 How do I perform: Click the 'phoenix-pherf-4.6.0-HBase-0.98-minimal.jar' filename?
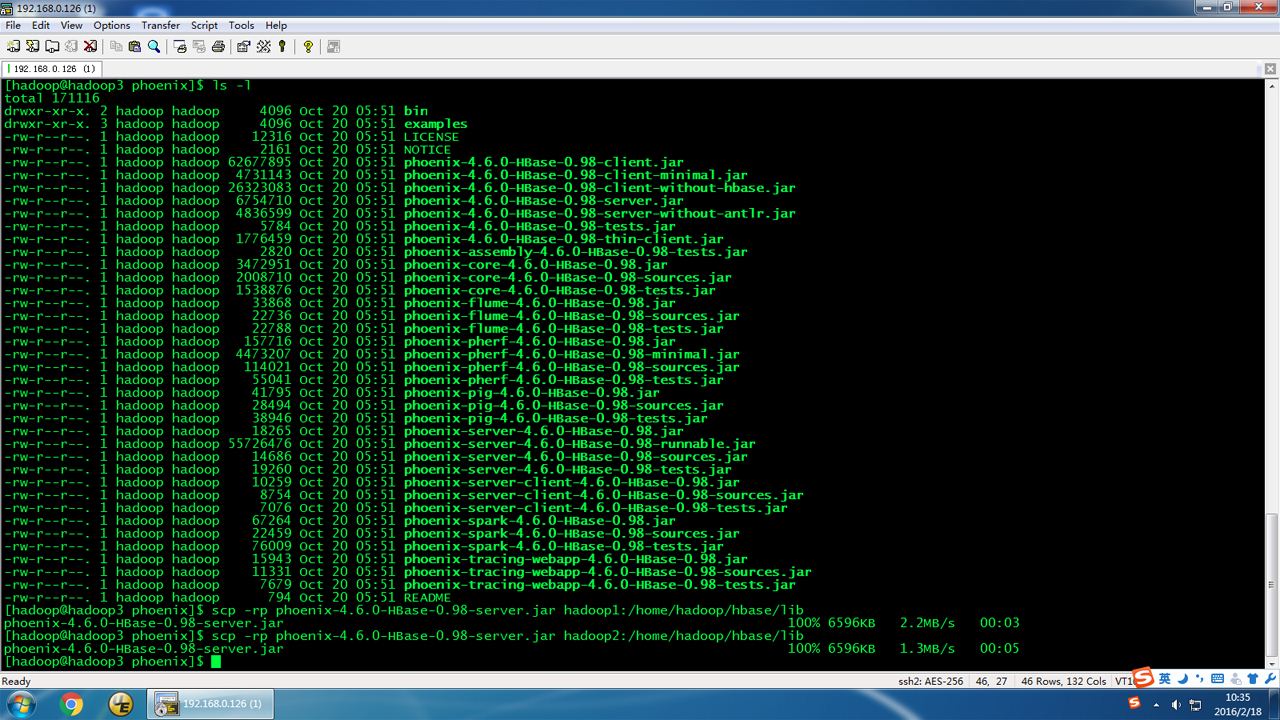tap(572, 354)
